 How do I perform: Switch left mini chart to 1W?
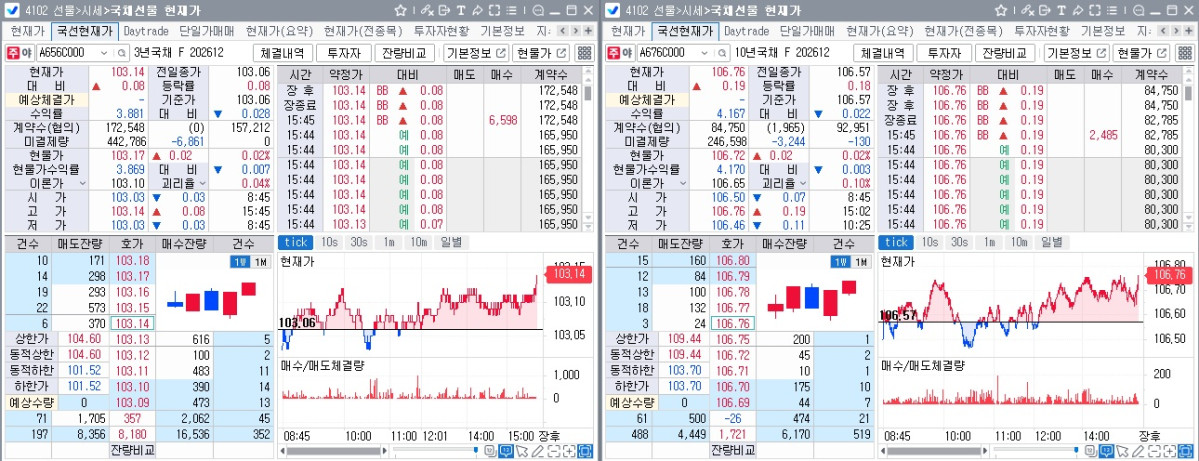[239, 262]
